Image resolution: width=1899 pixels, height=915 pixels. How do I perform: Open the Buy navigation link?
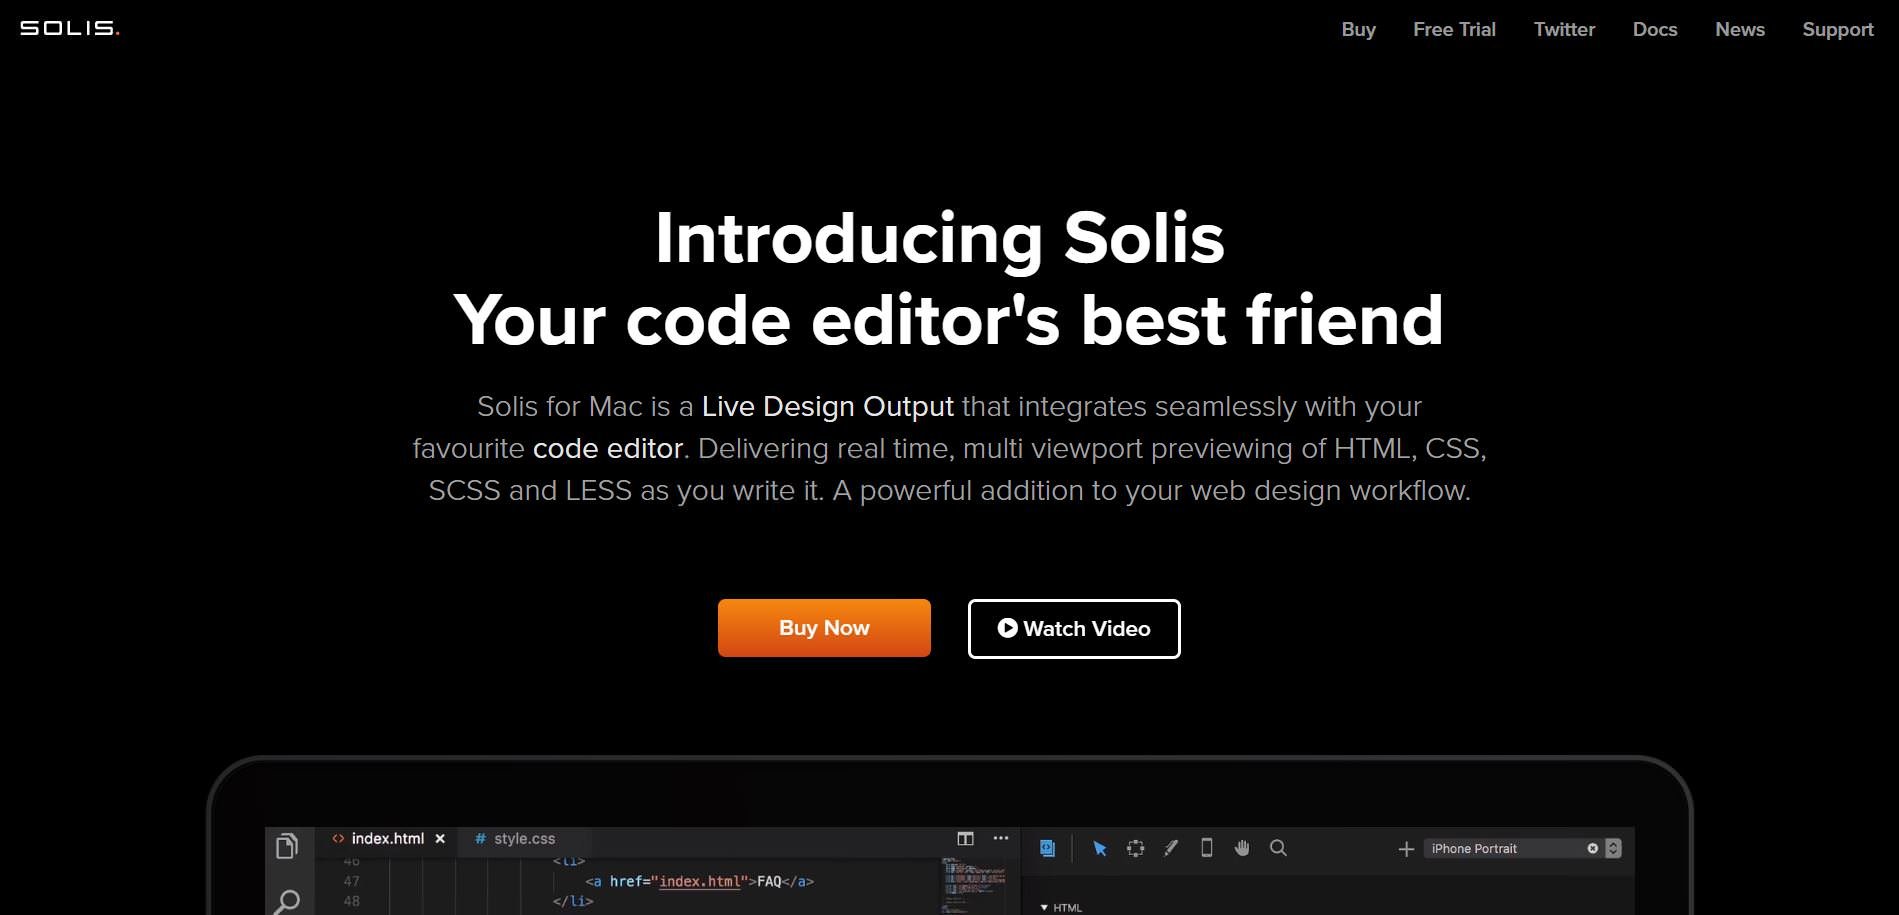pyautogui.click(x=1358, y=30)
